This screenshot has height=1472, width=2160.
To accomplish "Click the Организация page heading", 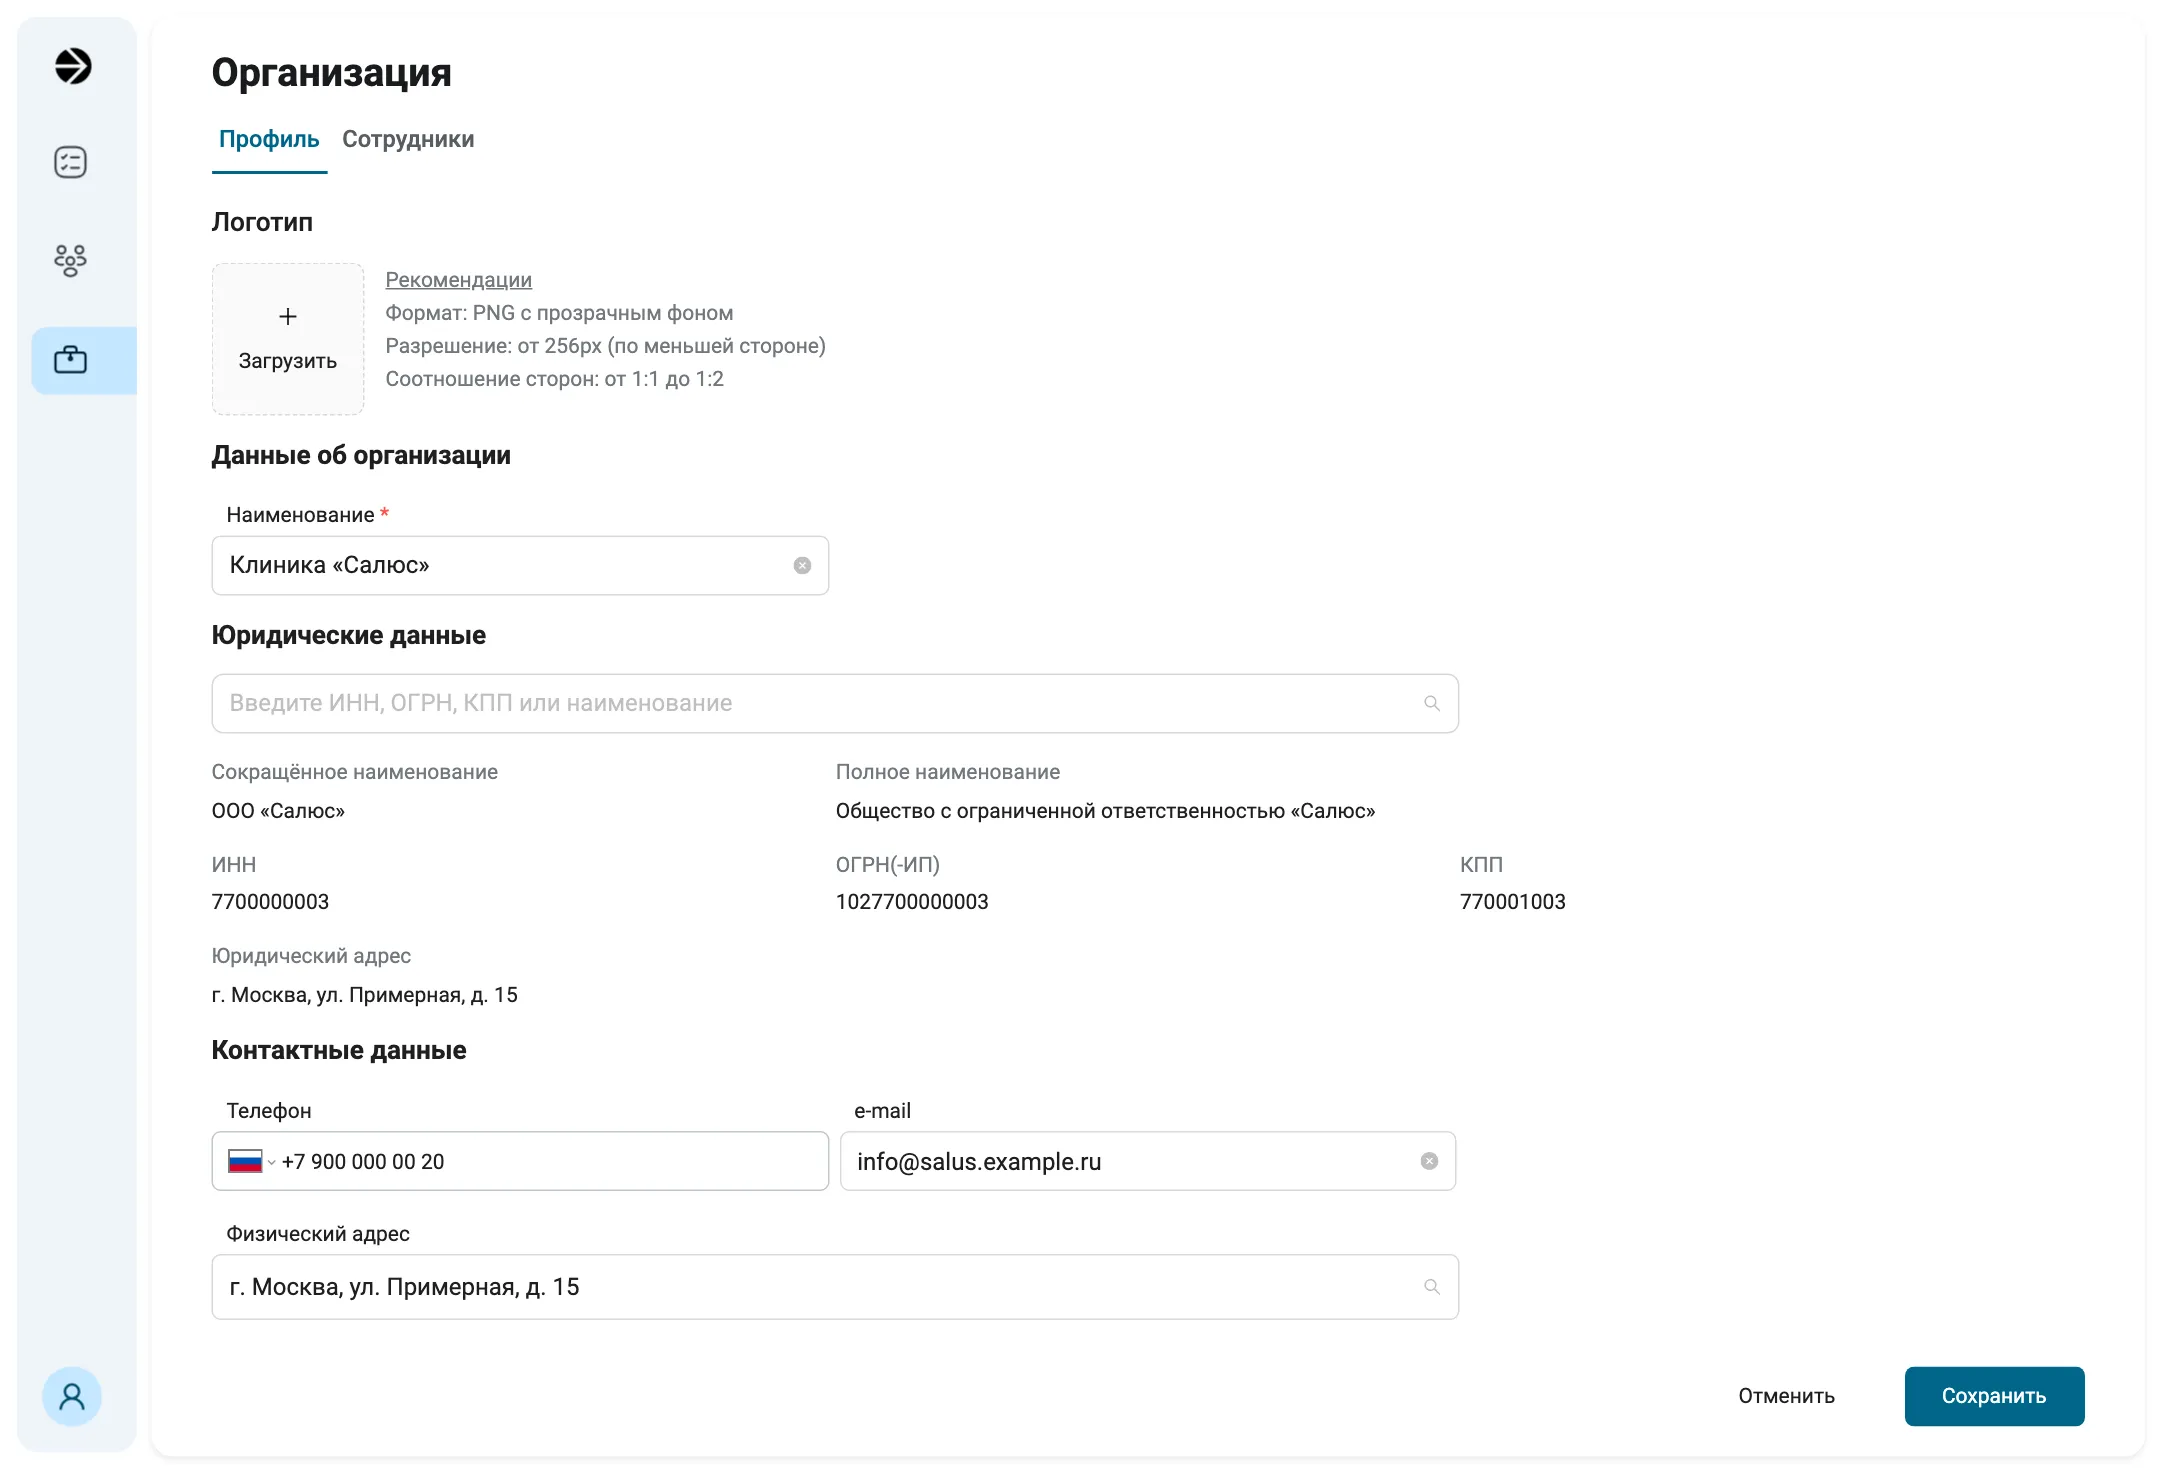I will tap(331, 73).
